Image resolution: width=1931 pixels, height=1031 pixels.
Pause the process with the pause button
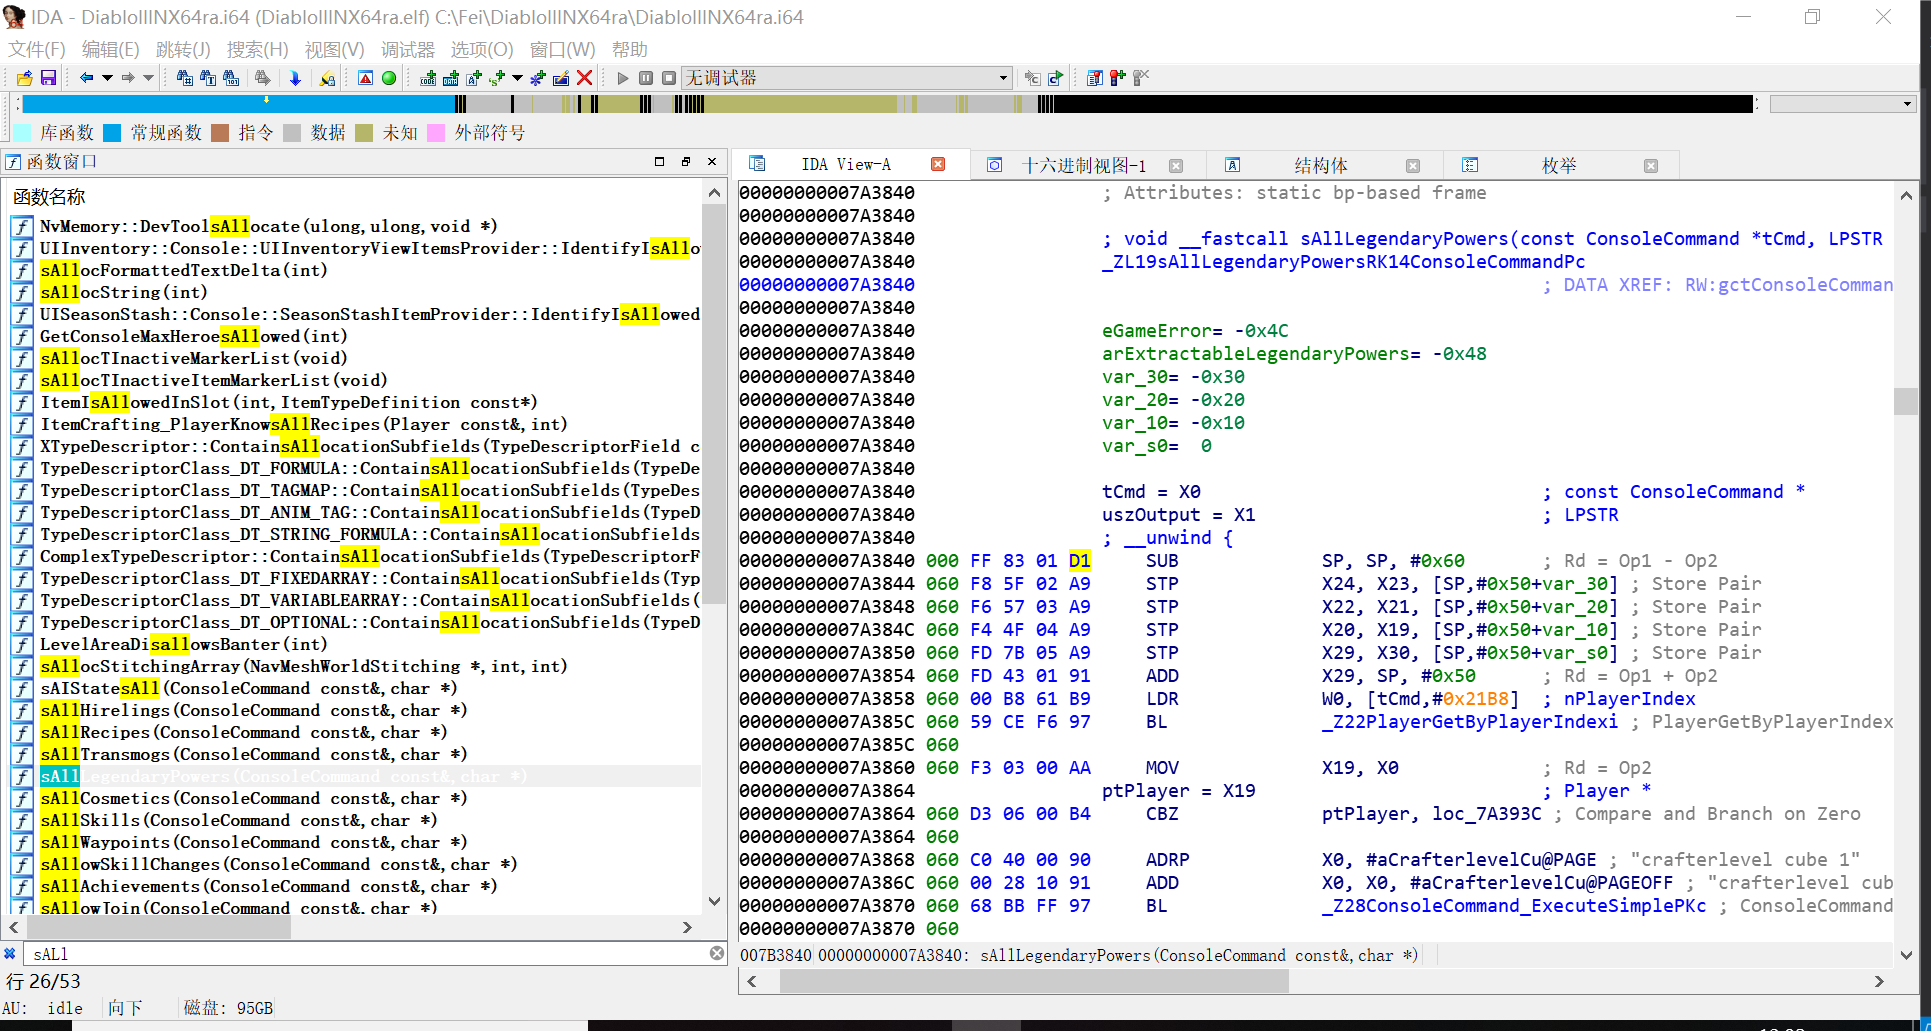[646, 78]
